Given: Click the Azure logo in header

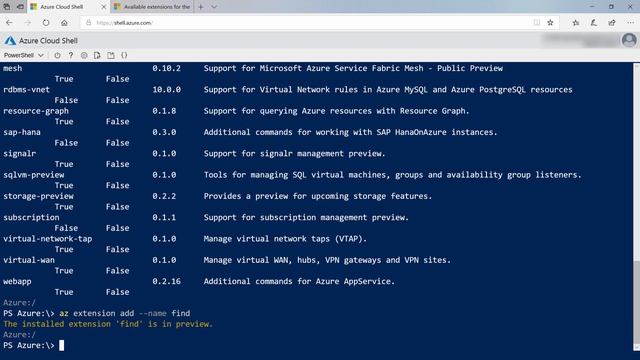Looking at the screenshot, I should click(10, 40).
